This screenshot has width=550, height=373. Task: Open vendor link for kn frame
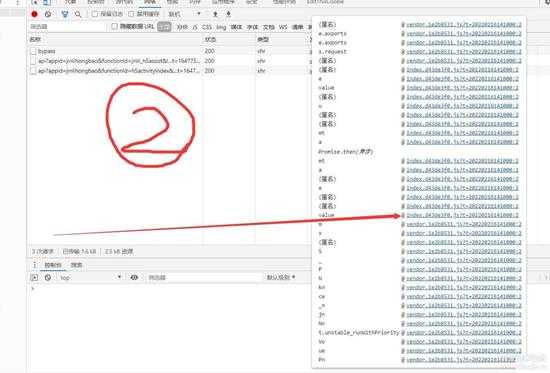pos(464,287)
